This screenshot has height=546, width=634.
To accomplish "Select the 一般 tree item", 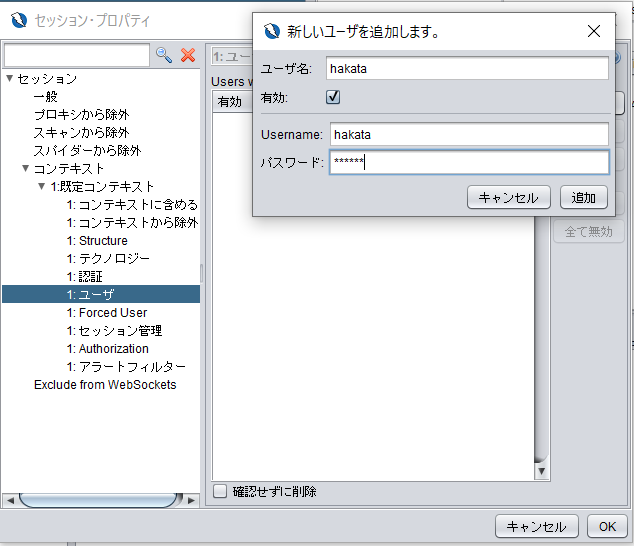I will [x=45, y=96].
